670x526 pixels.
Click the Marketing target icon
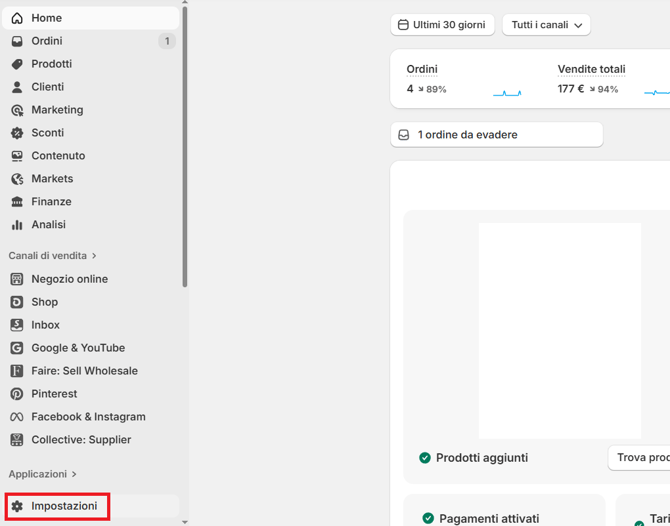coord(17,110)
